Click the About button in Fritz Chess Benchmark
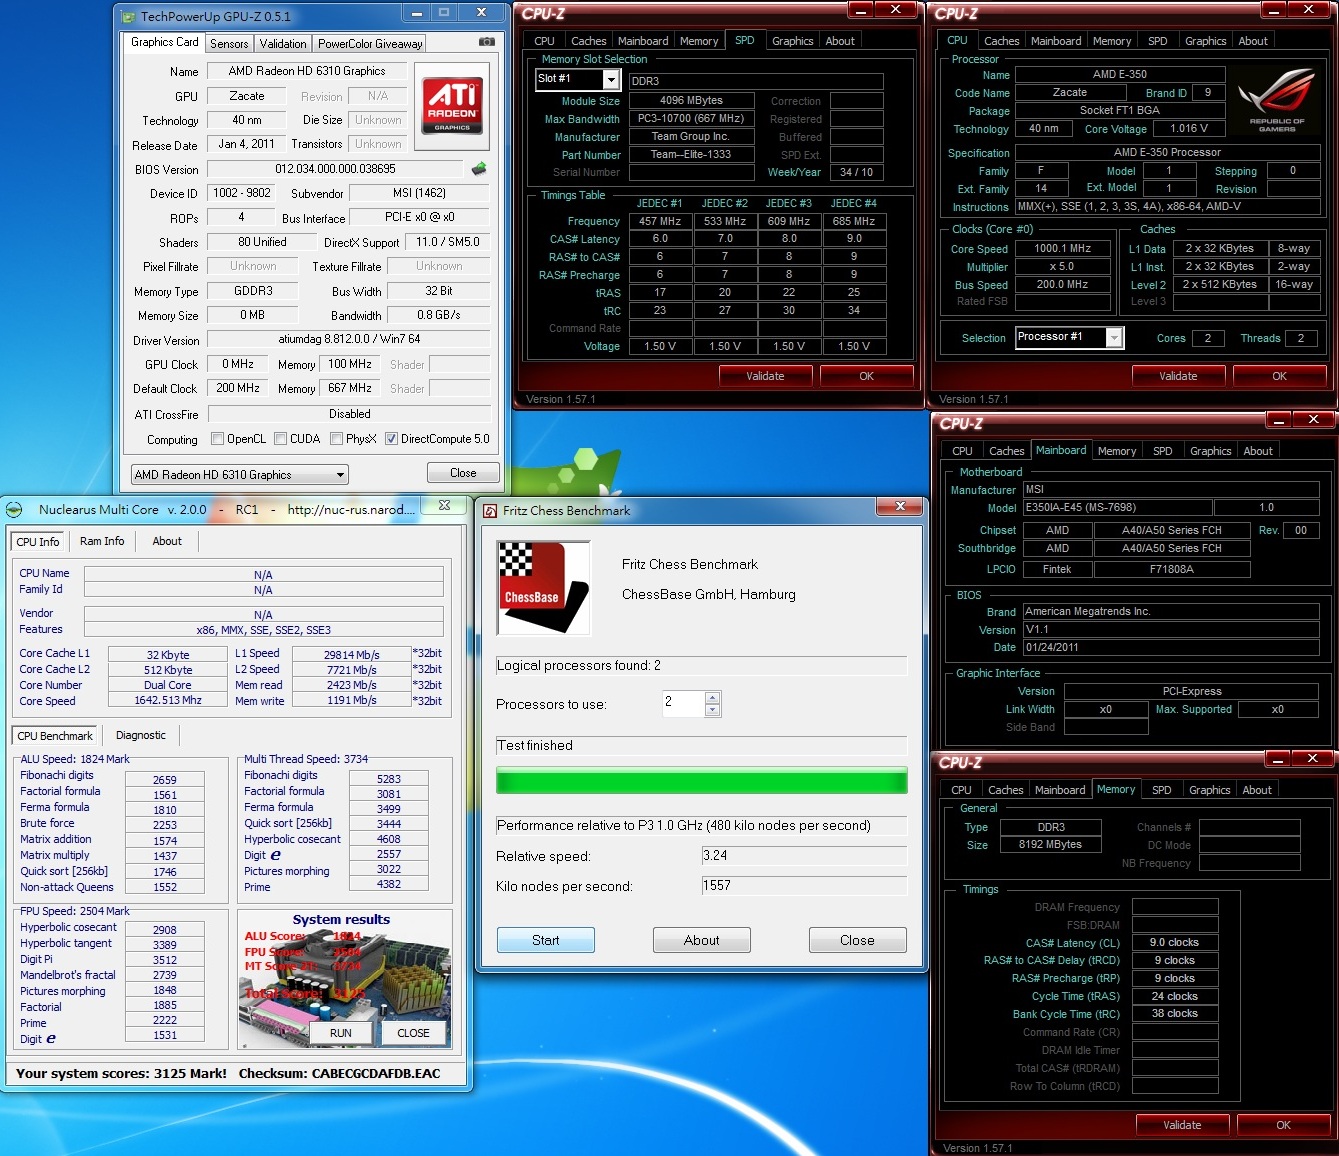The image size is (1339, 1156). pos(702,940)
